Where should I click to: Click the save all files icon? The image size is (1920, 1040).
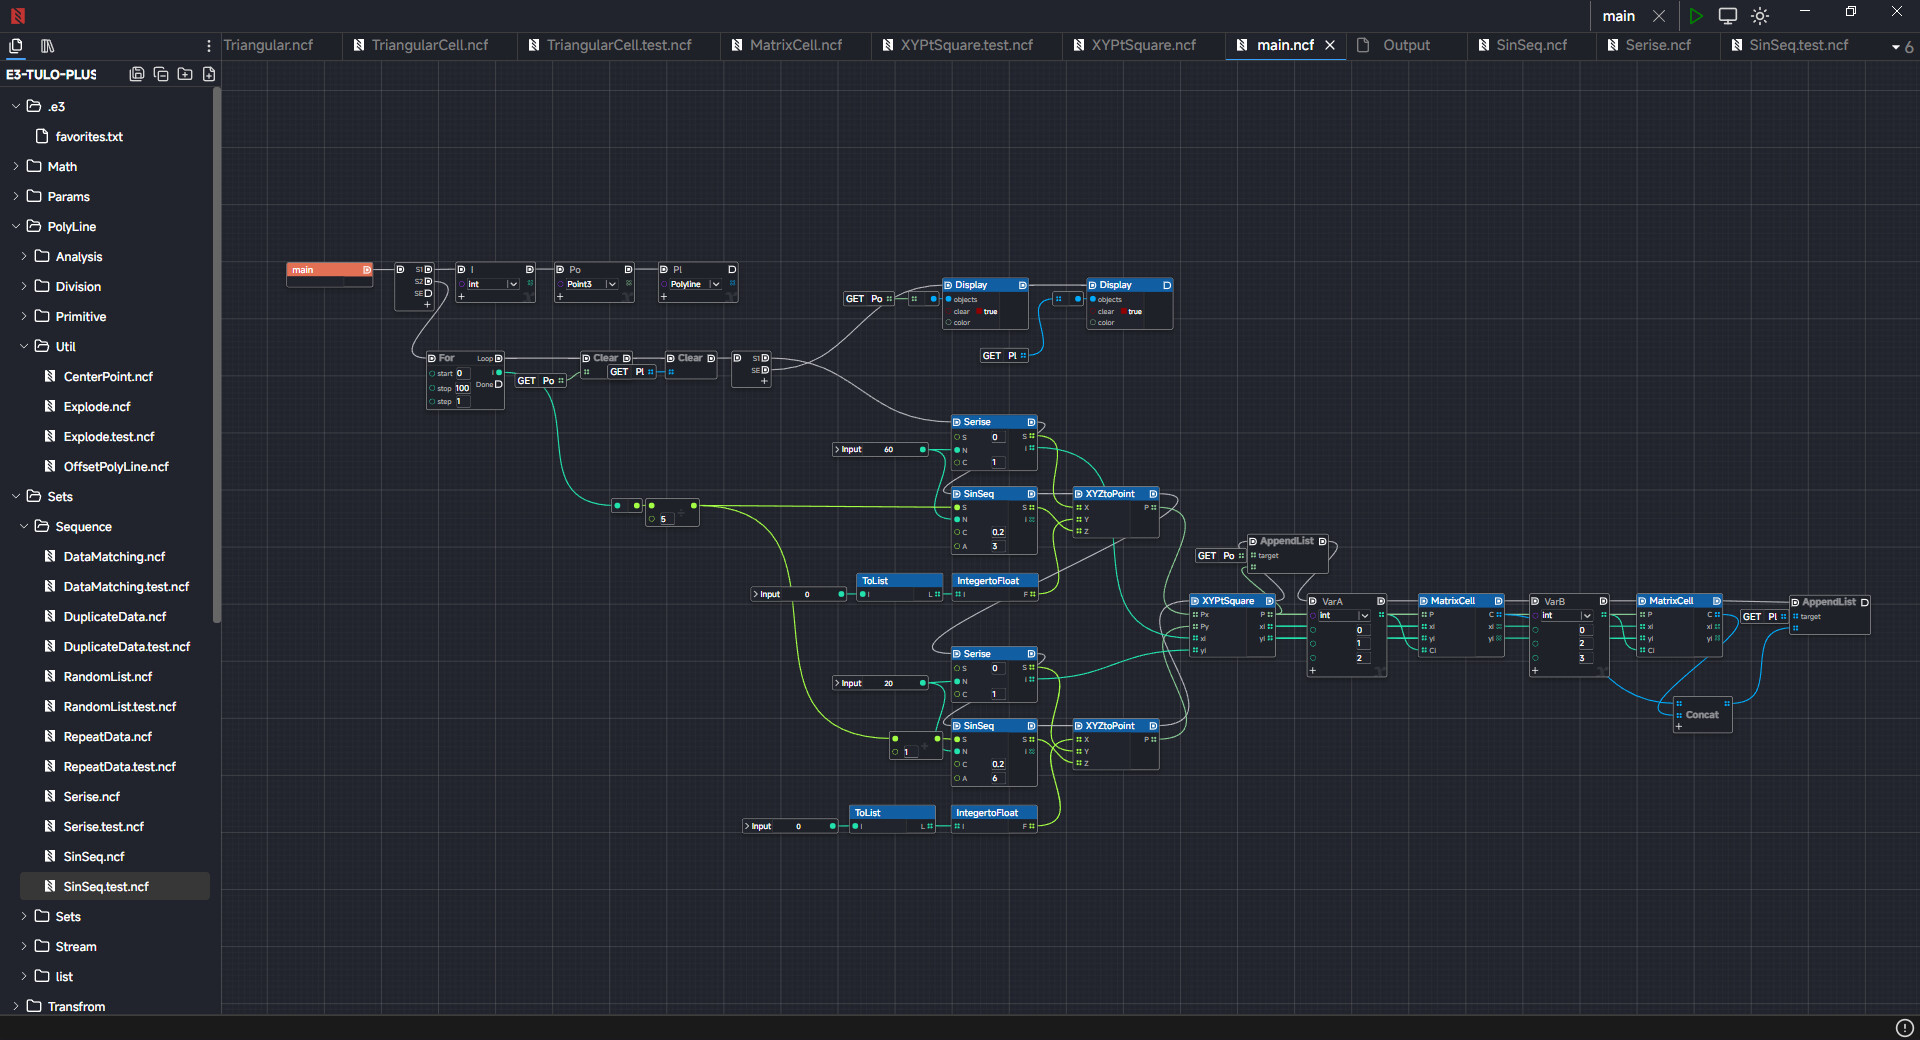pos(137,74)
